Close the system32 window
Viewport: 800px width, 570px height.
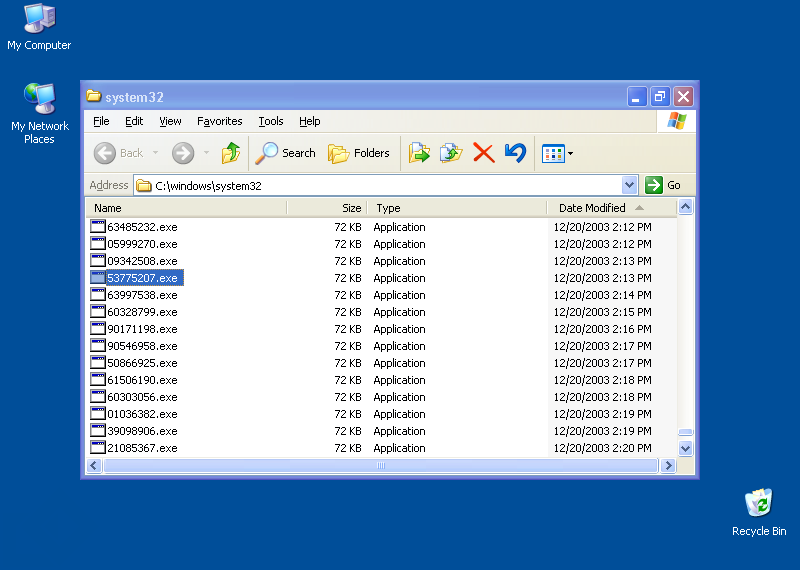(x=683, y=96)
